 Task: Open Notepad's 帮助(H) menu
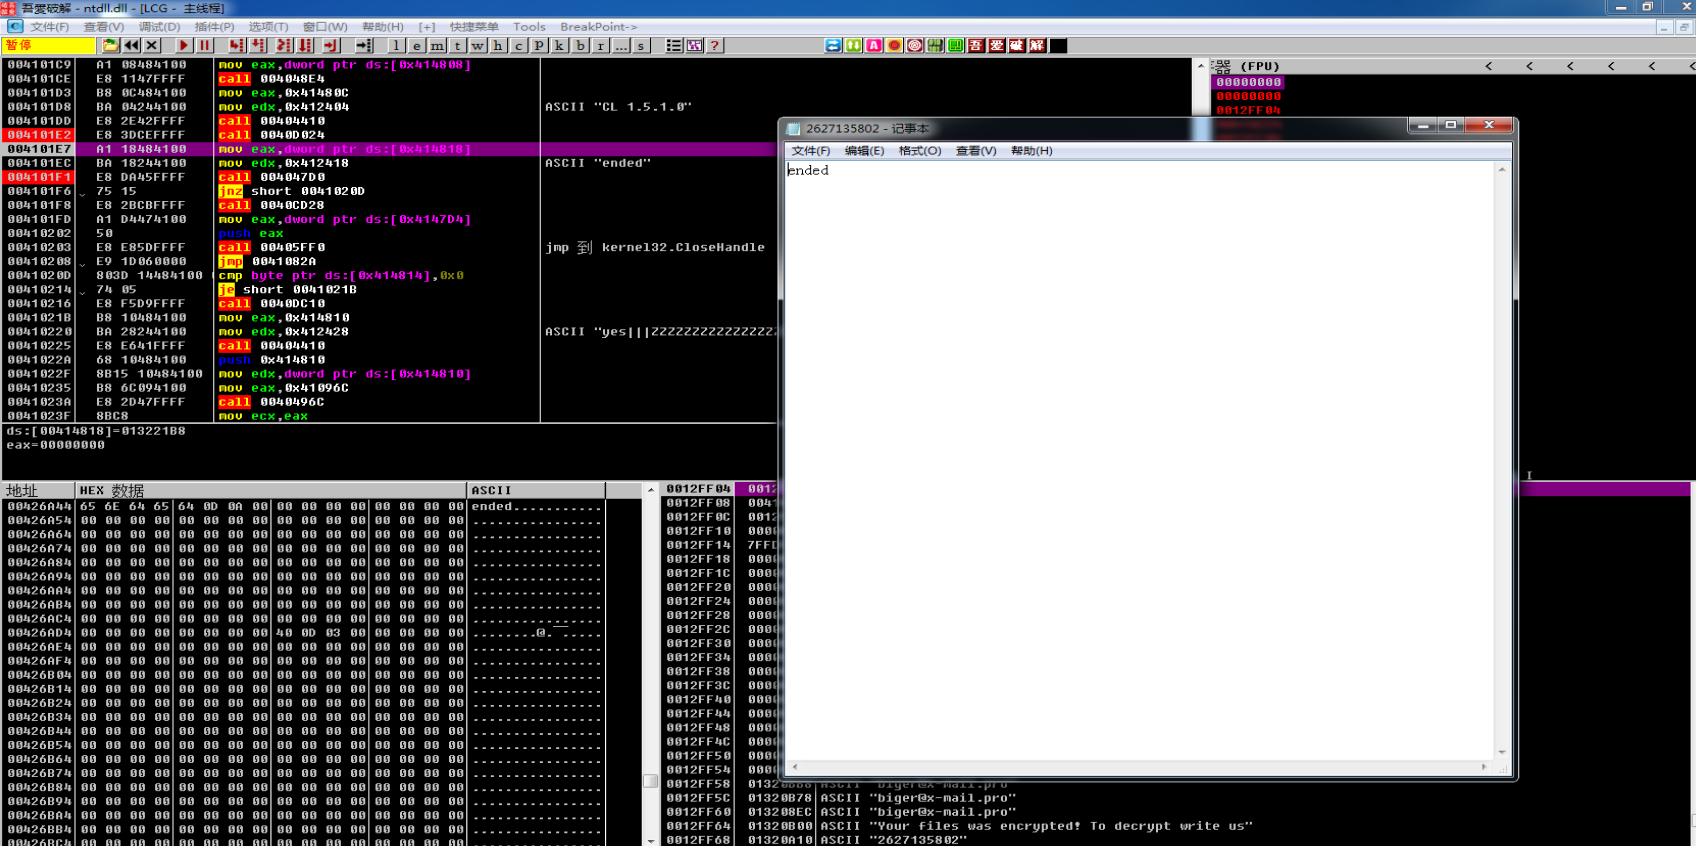[1031, 151]
